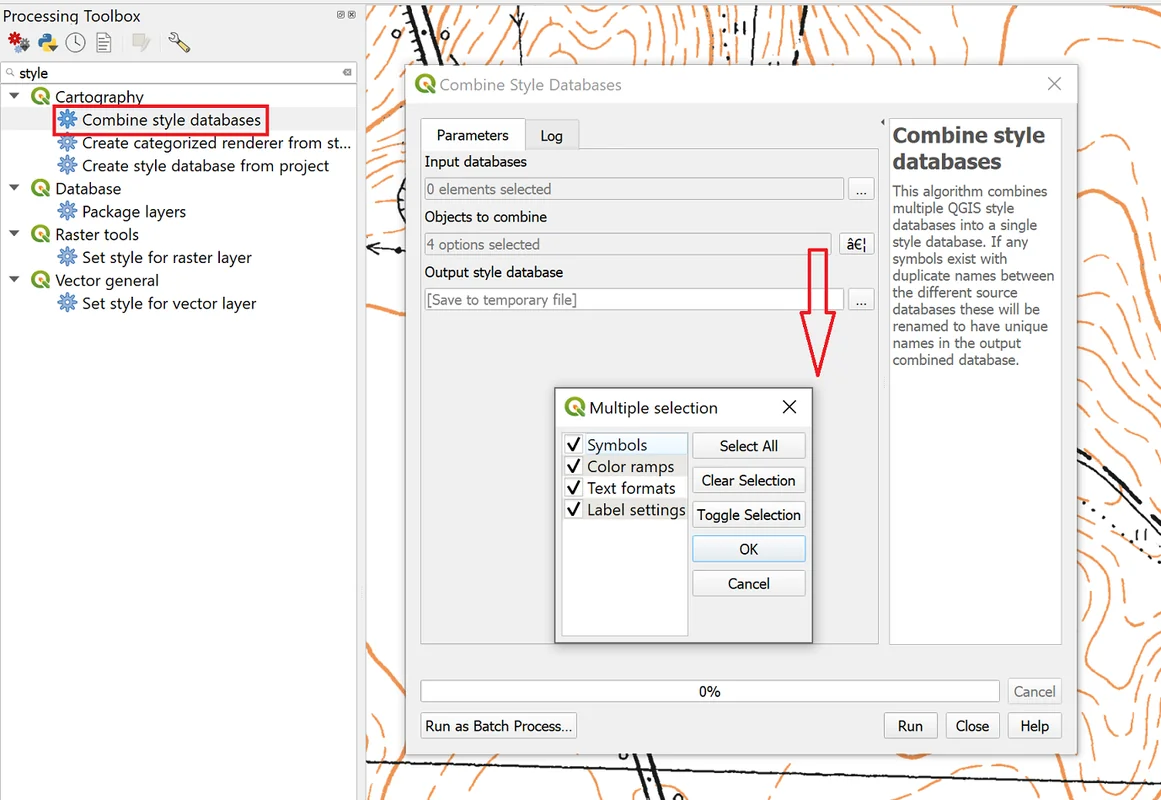Click the 0% progress bar

click(x=709, y=691)
